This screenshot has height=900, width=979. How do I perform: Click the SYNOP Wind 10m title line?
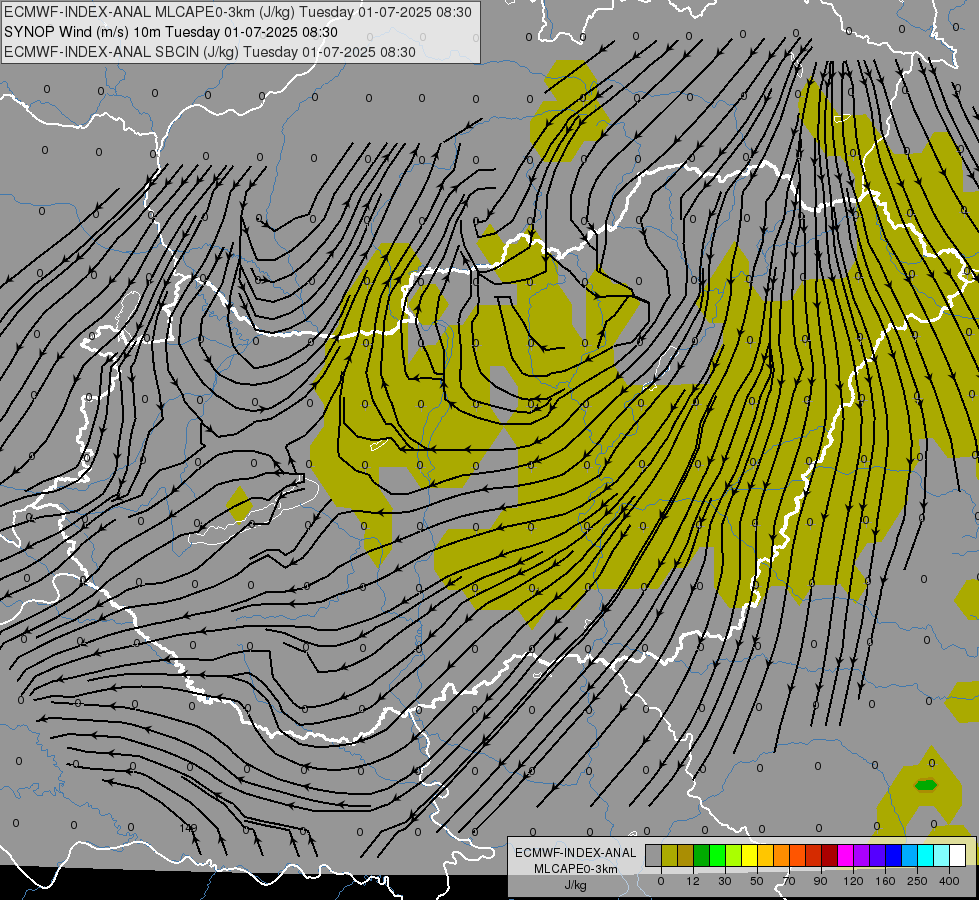pyautogui.click(x=171, y=32)
